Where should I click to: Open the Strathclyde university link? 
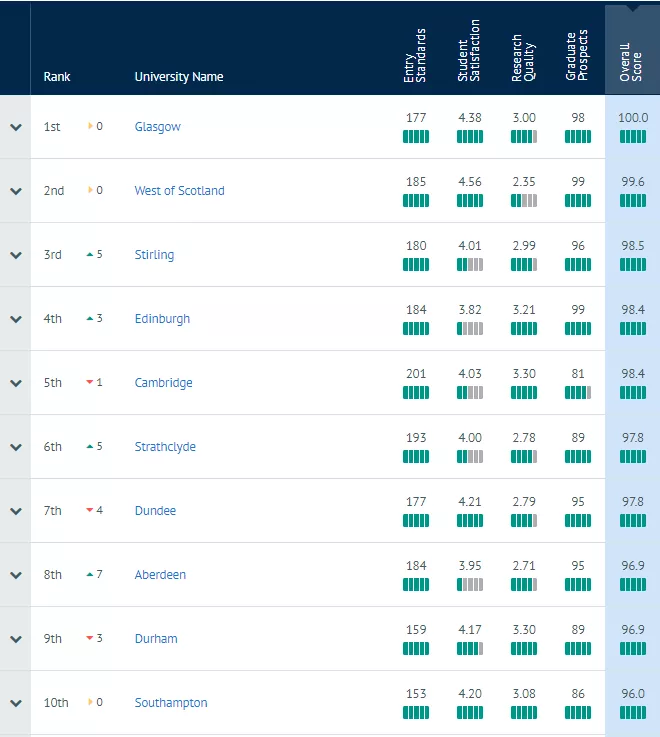click(x=165, y=447)
